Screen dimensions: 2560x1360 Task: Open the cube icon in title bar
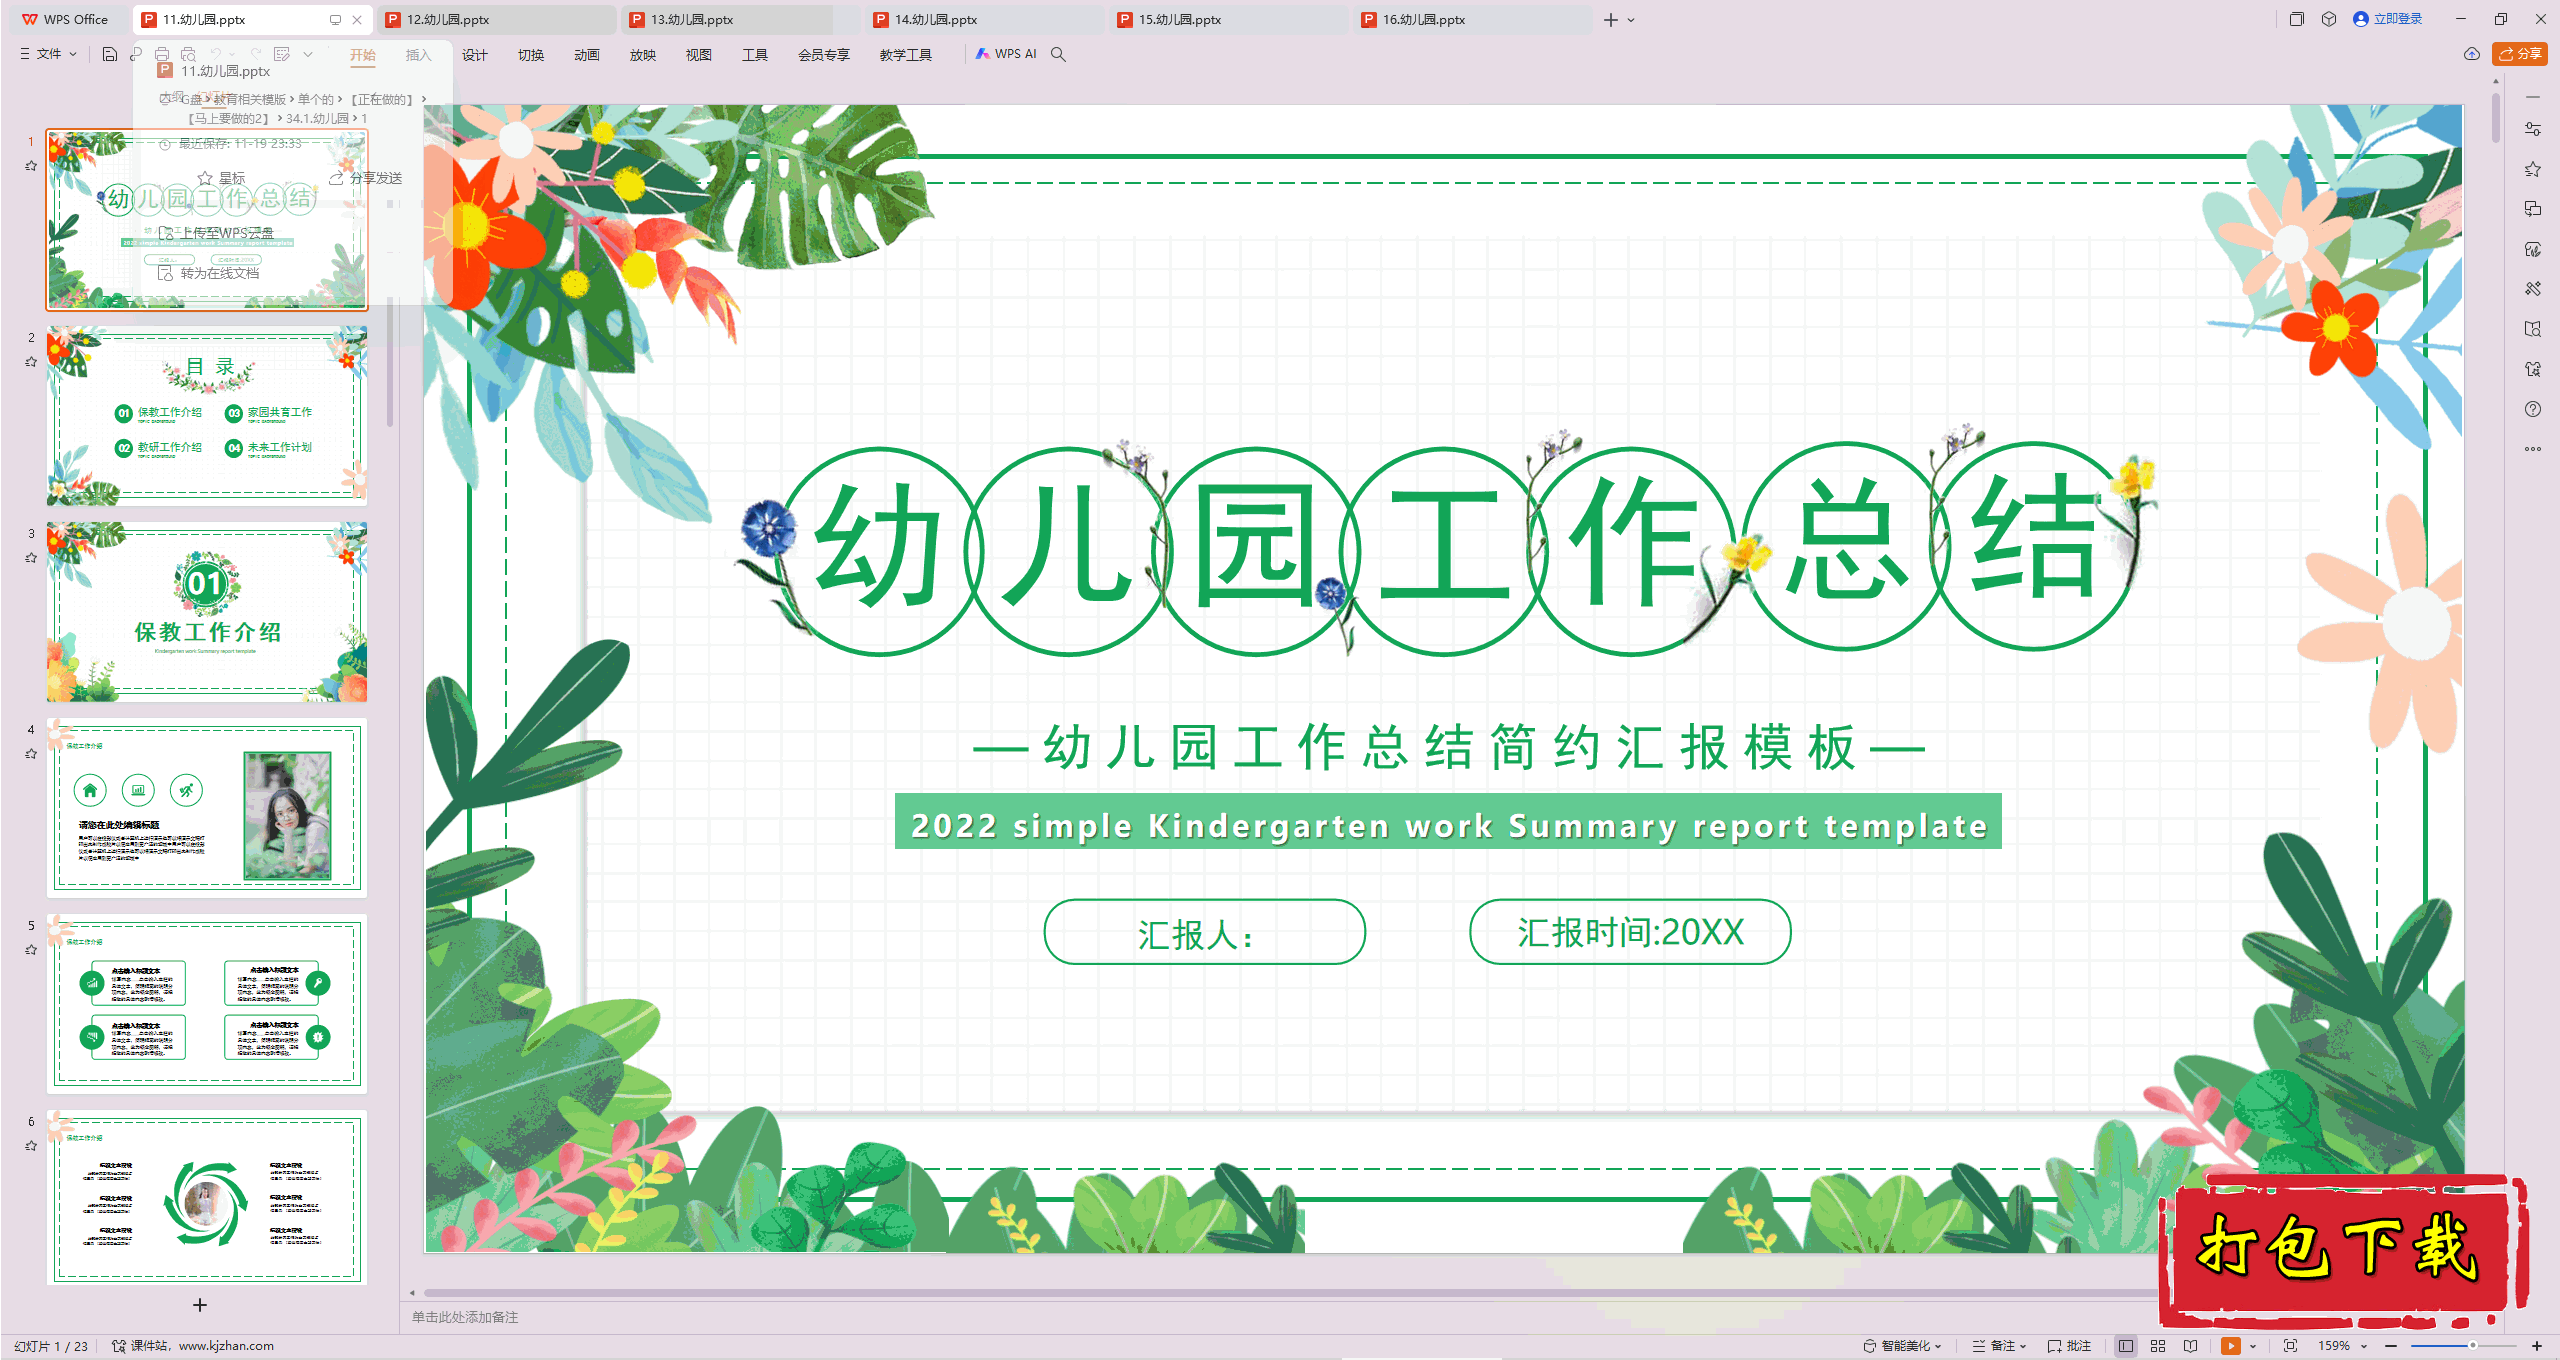(x=2329, y=19)
